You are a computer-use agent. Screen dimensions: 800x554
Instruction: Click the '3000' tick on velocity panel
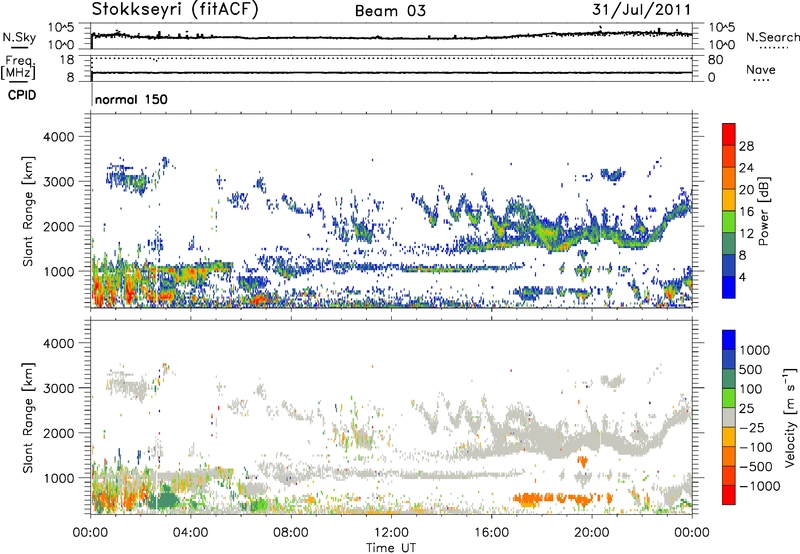(58, 388)
